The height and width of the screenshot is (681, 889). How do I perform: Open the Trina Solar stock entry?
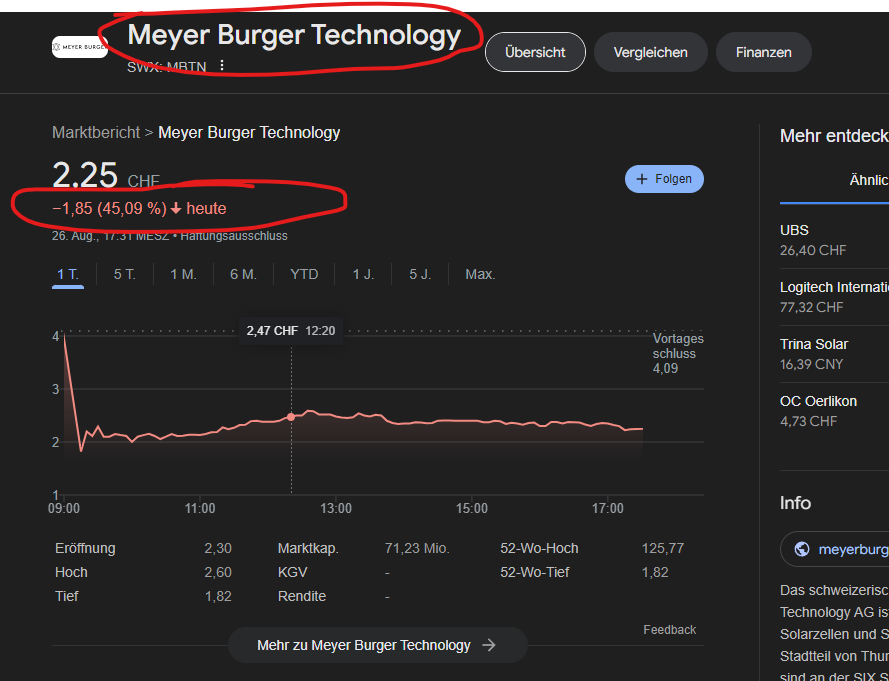pyautogui.click(x=834, y=354)
